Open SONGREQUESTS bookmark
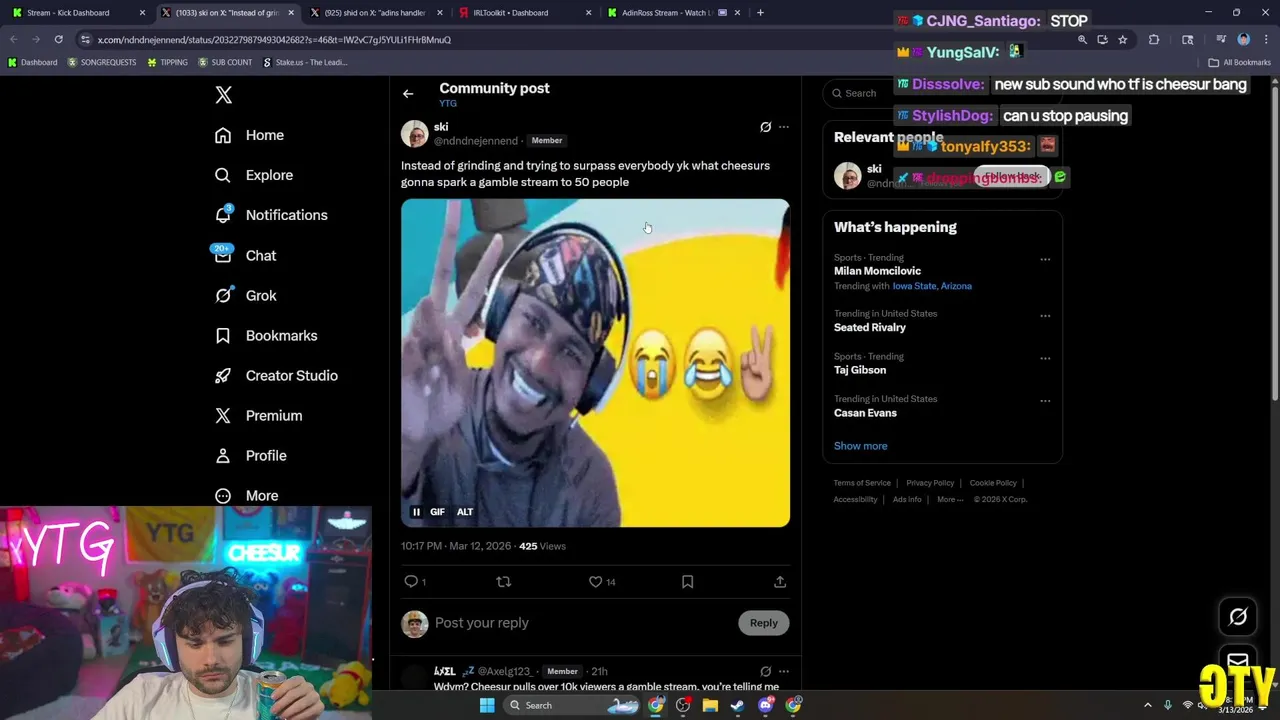Screen dimensions: 1280x720 [x=101, y=62]
